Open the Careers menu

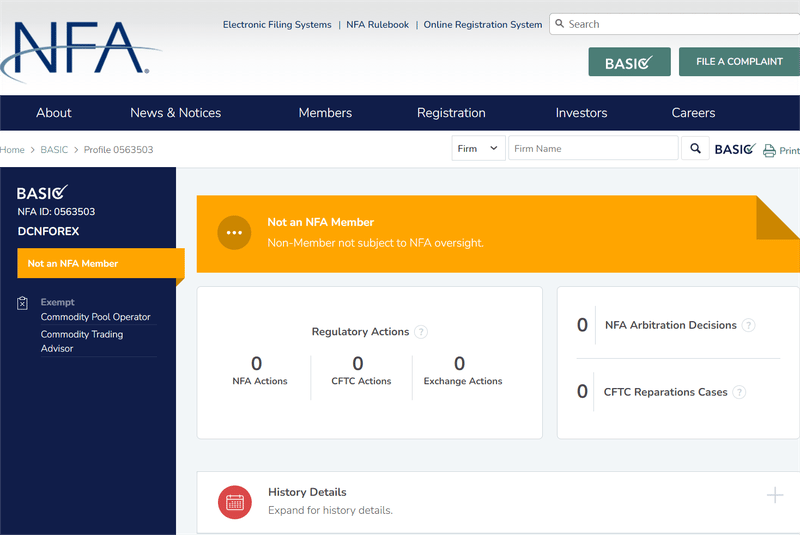(693, 113)
